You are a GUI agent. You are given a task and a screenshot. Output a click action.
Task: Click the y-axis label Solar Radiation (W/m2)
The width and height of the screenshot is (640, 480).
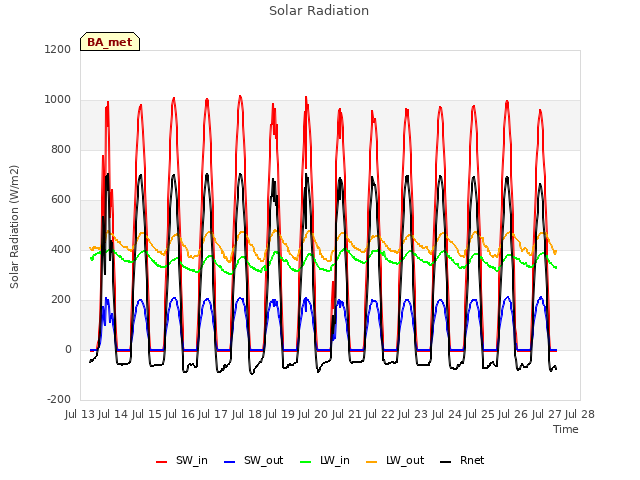[14, 227]
